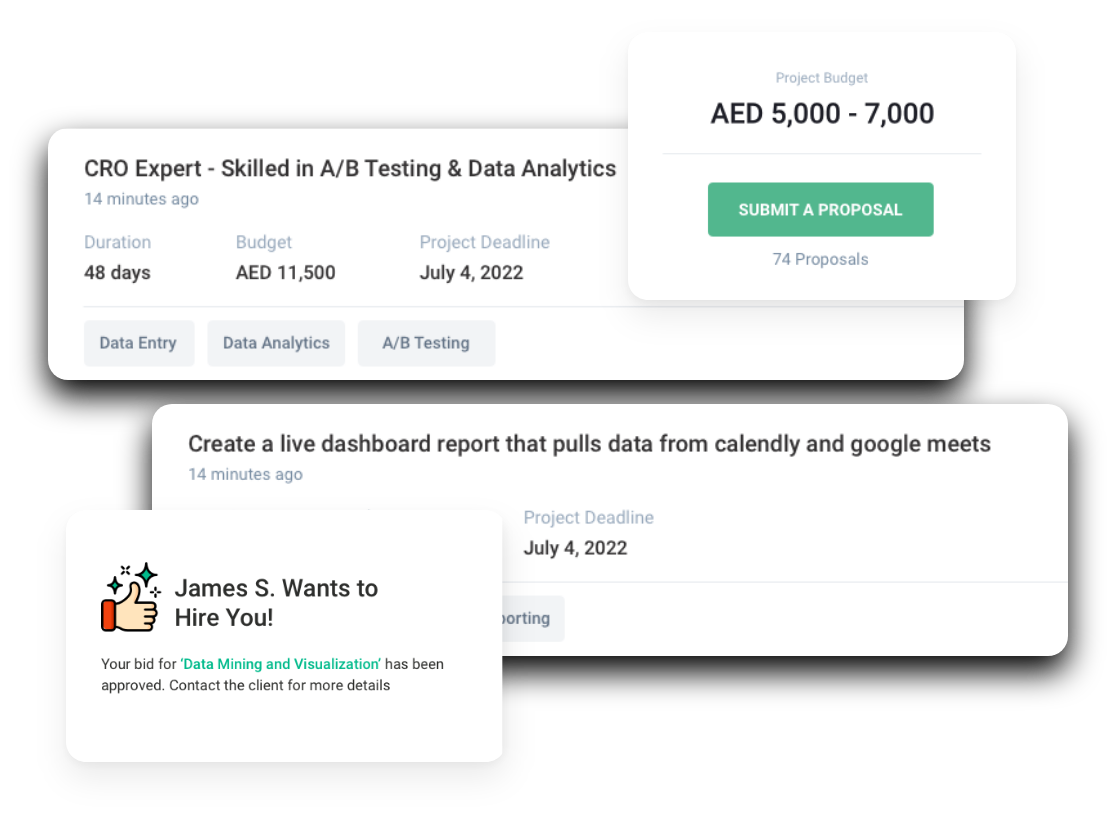Click the CRO Expert July 4, 2022 deadline
This screenshot has height=826, width=1116.
(471, 273)
